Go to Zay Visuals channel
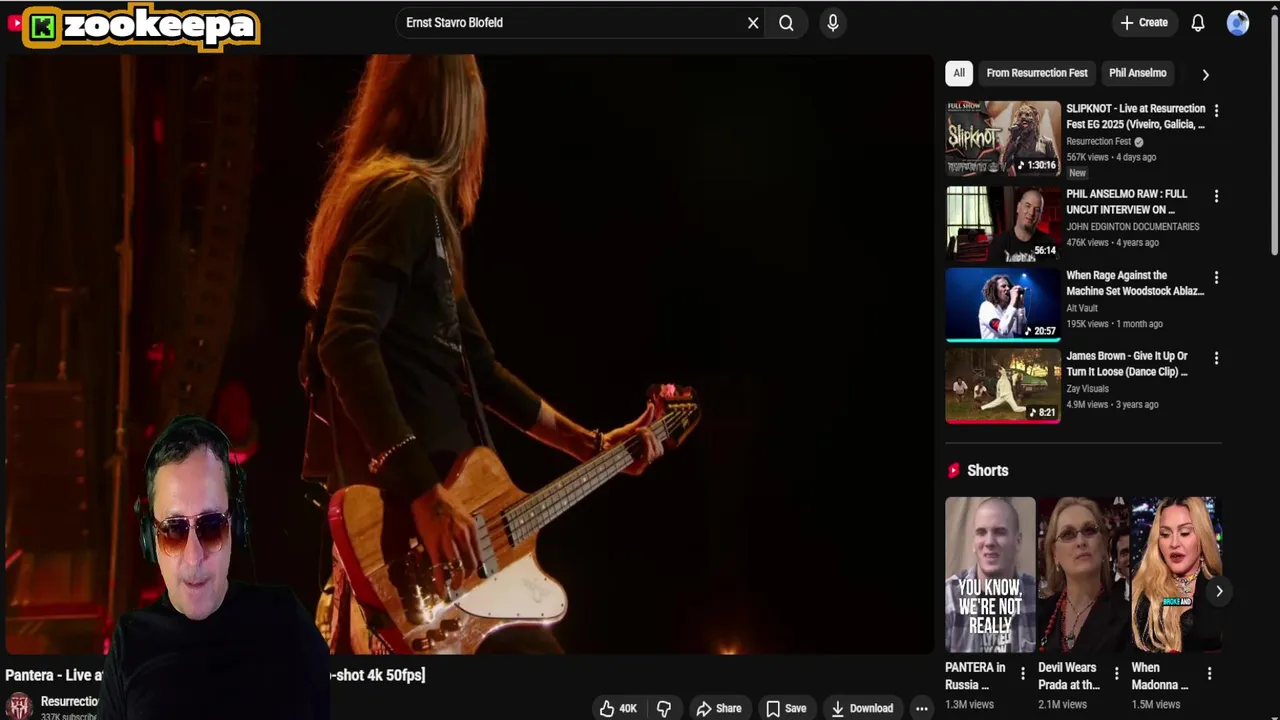 click(x=1087, y=389)
